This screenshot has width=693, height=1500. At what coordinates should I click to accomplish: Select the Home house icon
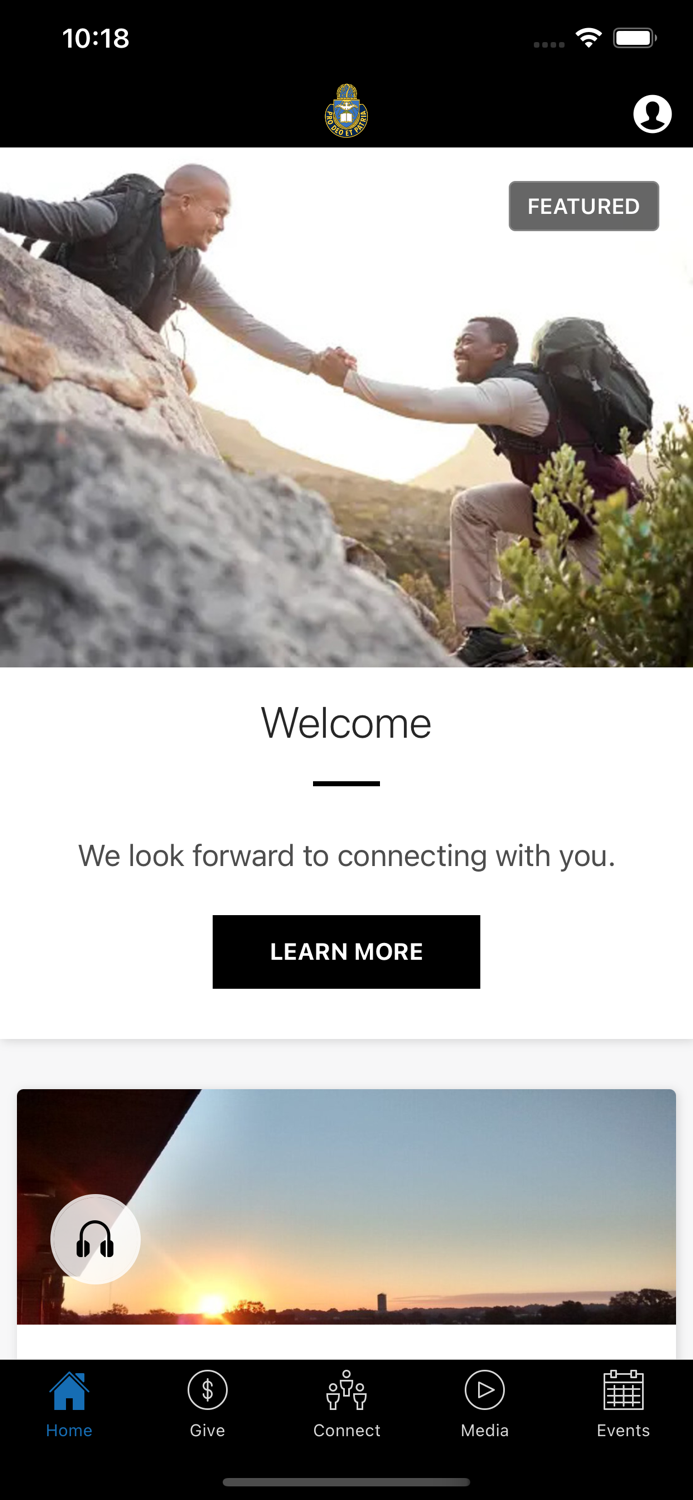(x=69, y=1390)
